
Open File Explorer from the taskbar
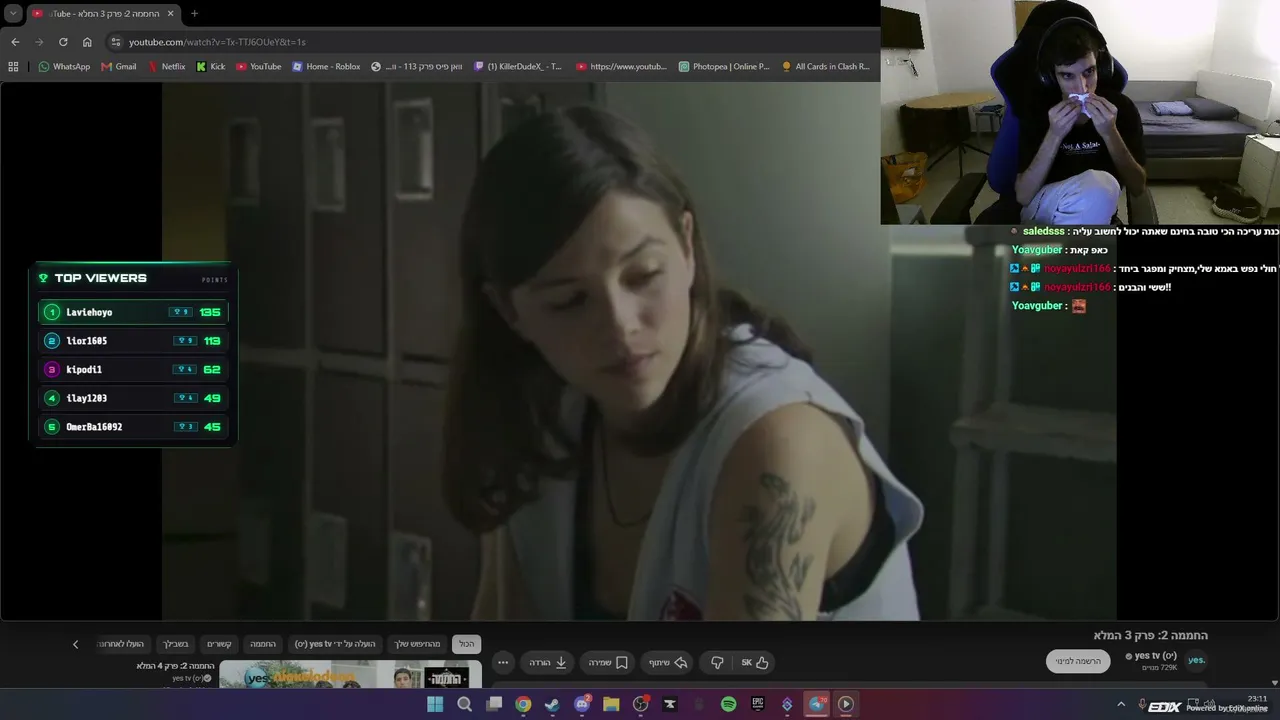tap(611, 704)
